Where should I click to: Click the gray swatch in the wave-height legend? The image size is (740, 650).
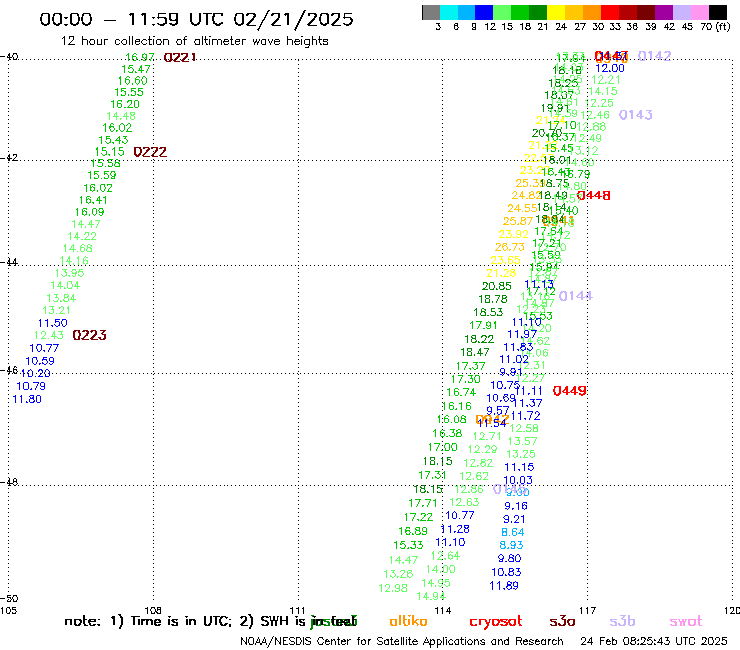pos(431,12)
